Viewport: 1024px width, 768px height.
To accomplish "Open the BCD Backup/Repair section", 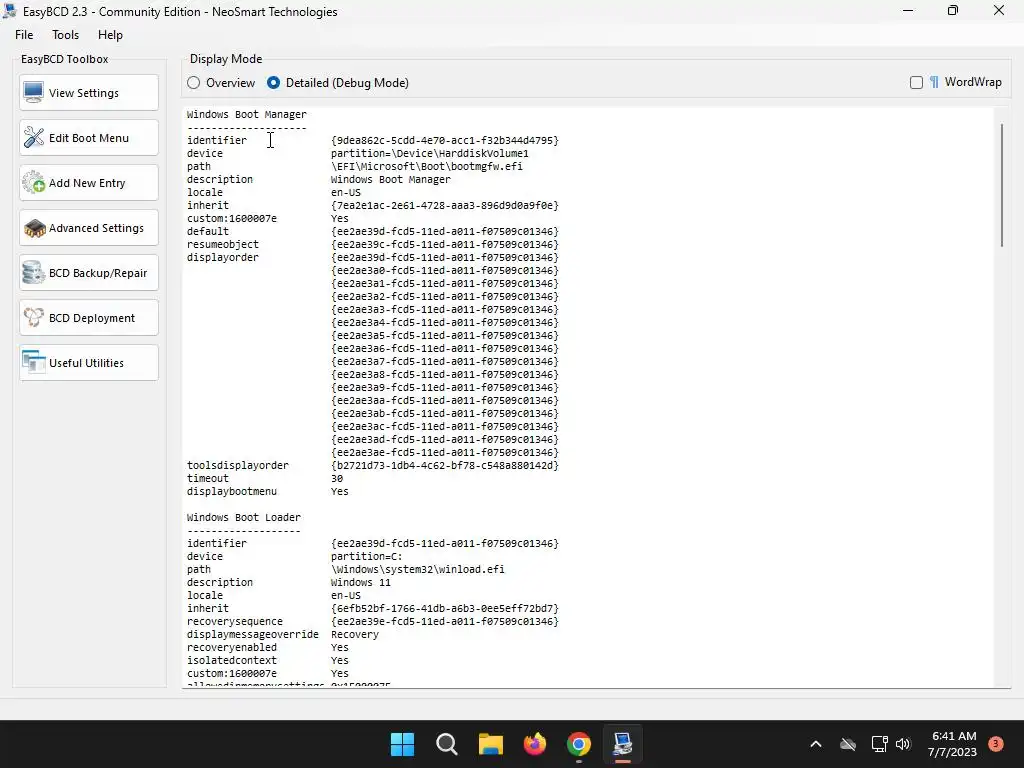I will (89, 273).
